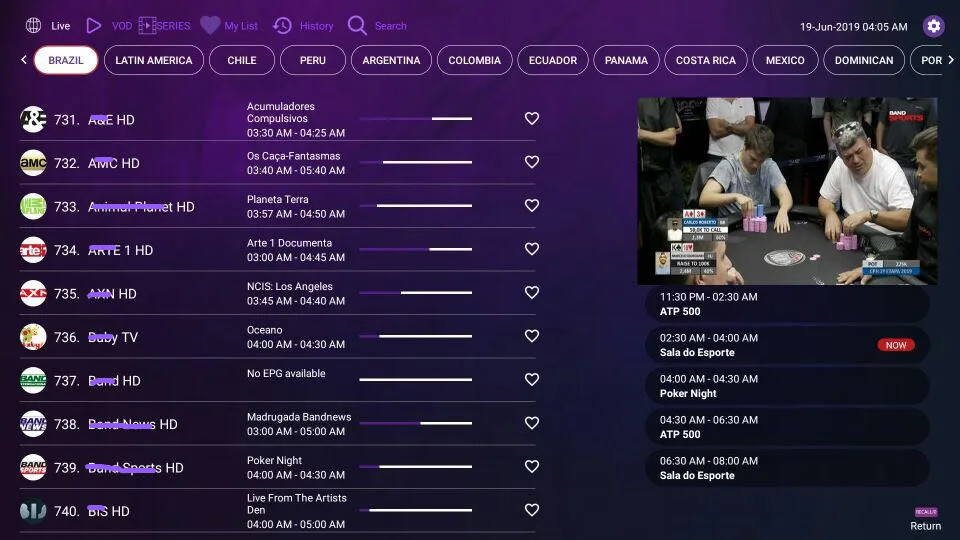Select Sala do Esporte entry marked NOW

(787, 345)
